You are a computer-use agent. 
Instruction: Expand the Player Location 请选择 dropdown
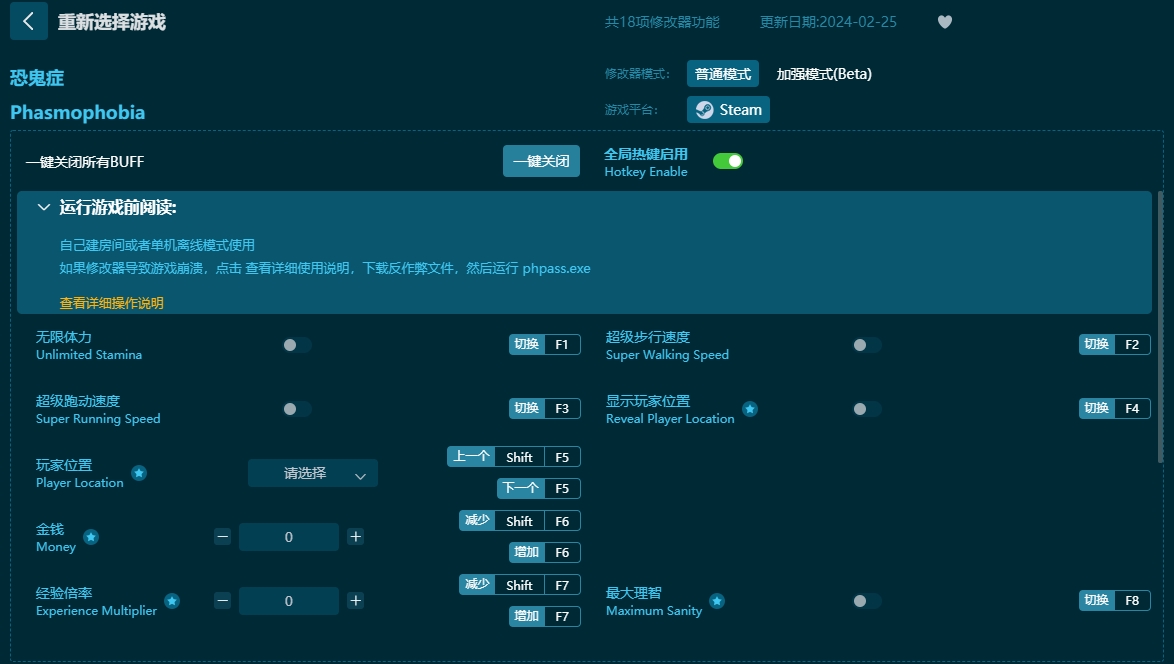click(312, 472)
